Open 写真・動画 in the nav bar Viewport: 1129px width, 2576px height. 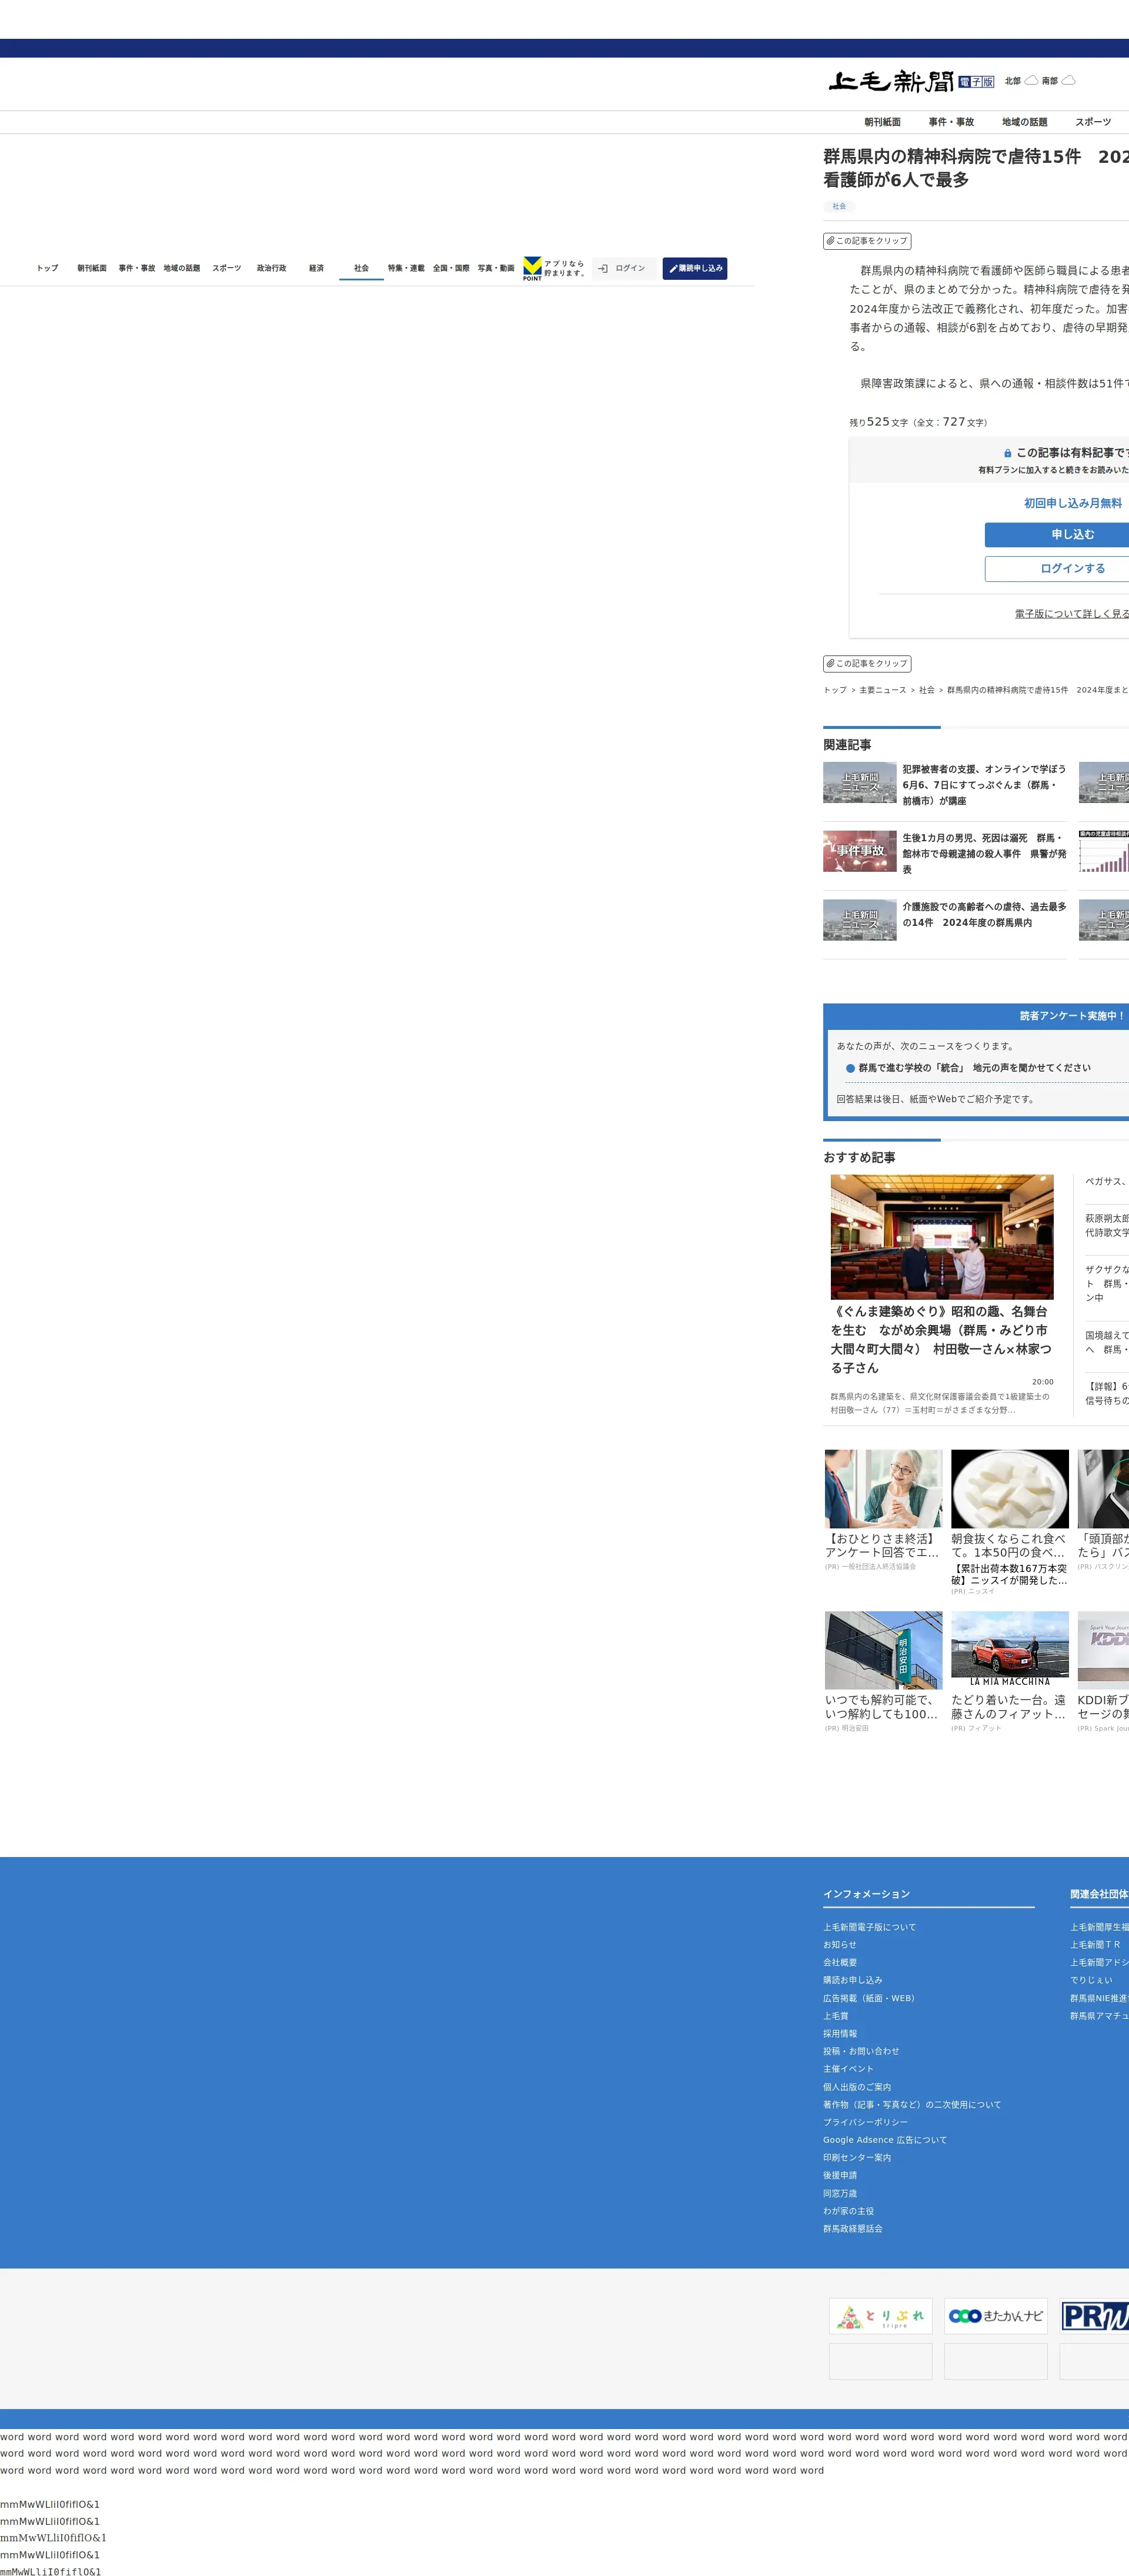[x=496, y=268]
